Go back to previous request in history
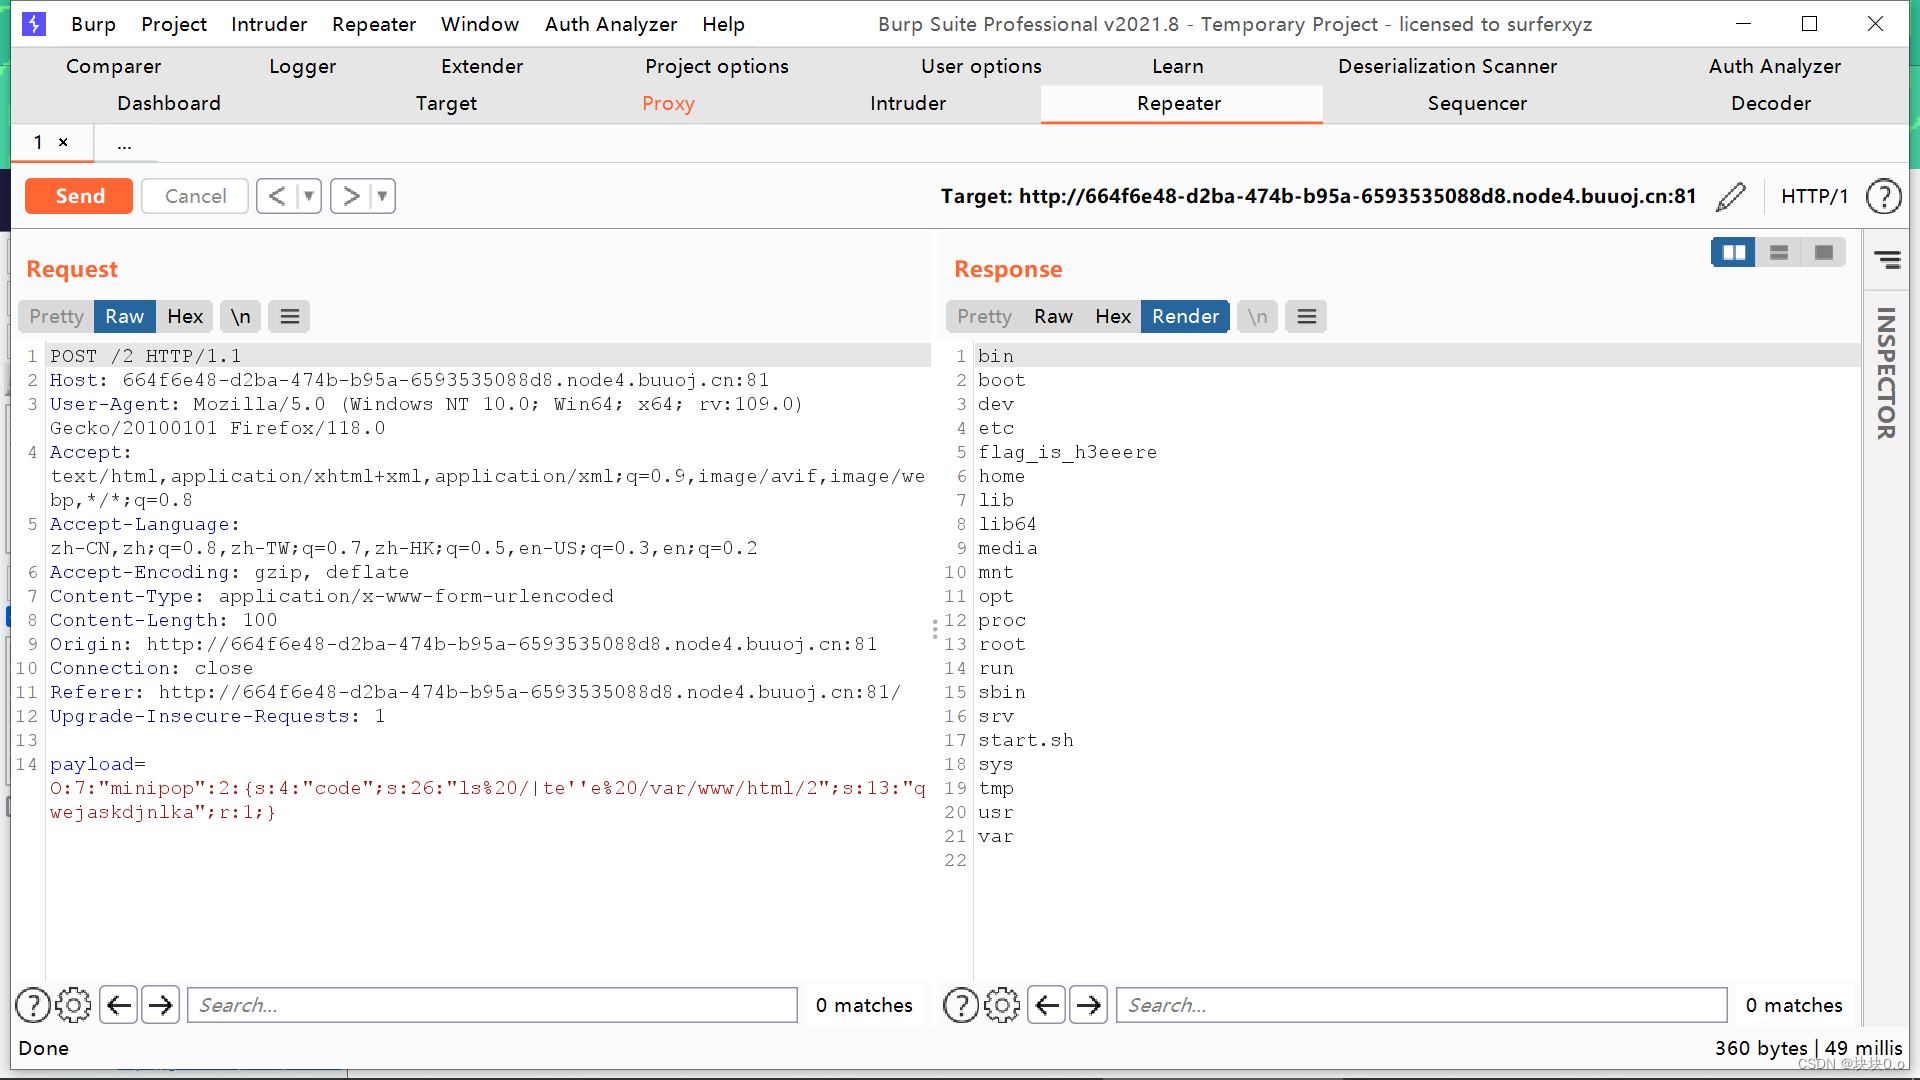The image size is (1920, 1080). [x=277, y=196]
